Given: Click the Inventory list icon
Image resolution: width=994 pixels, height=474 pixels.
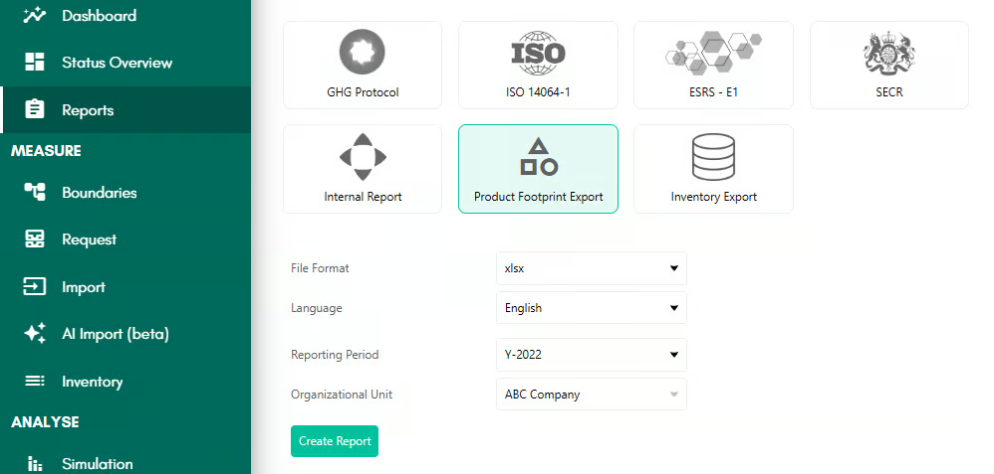Looking at the screenshot, I should [34, 381].
